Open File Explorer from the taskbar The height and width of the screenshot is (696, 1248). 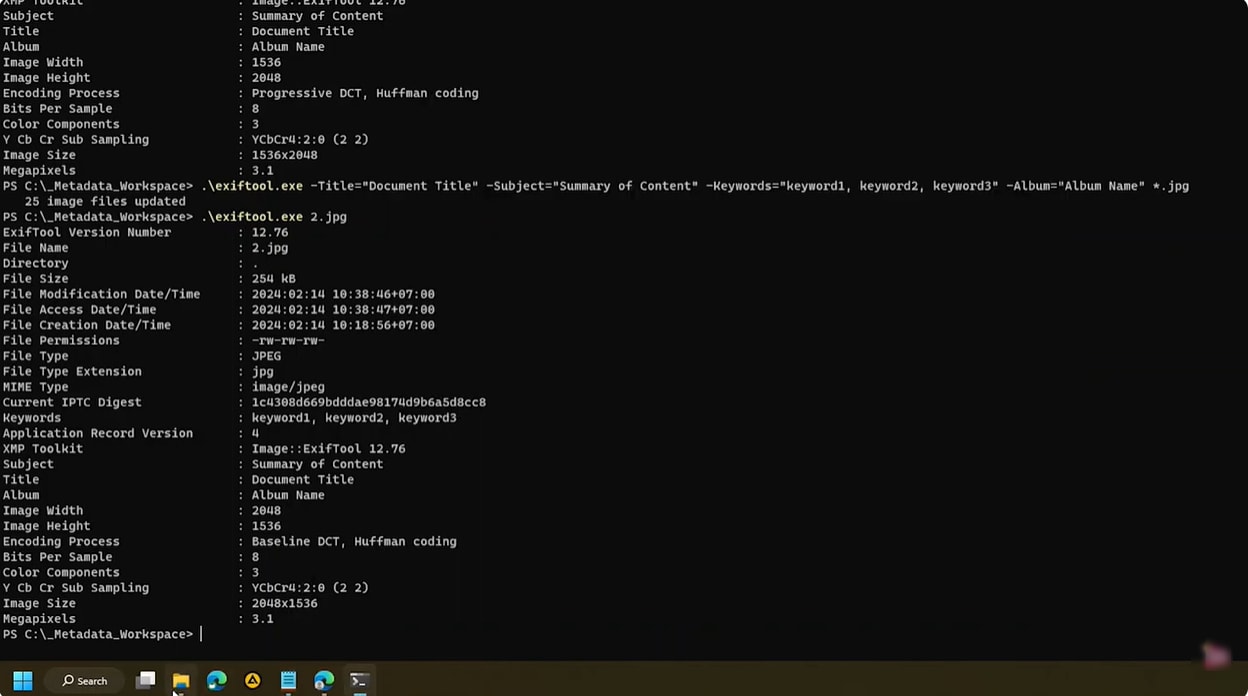coord(181,681)
